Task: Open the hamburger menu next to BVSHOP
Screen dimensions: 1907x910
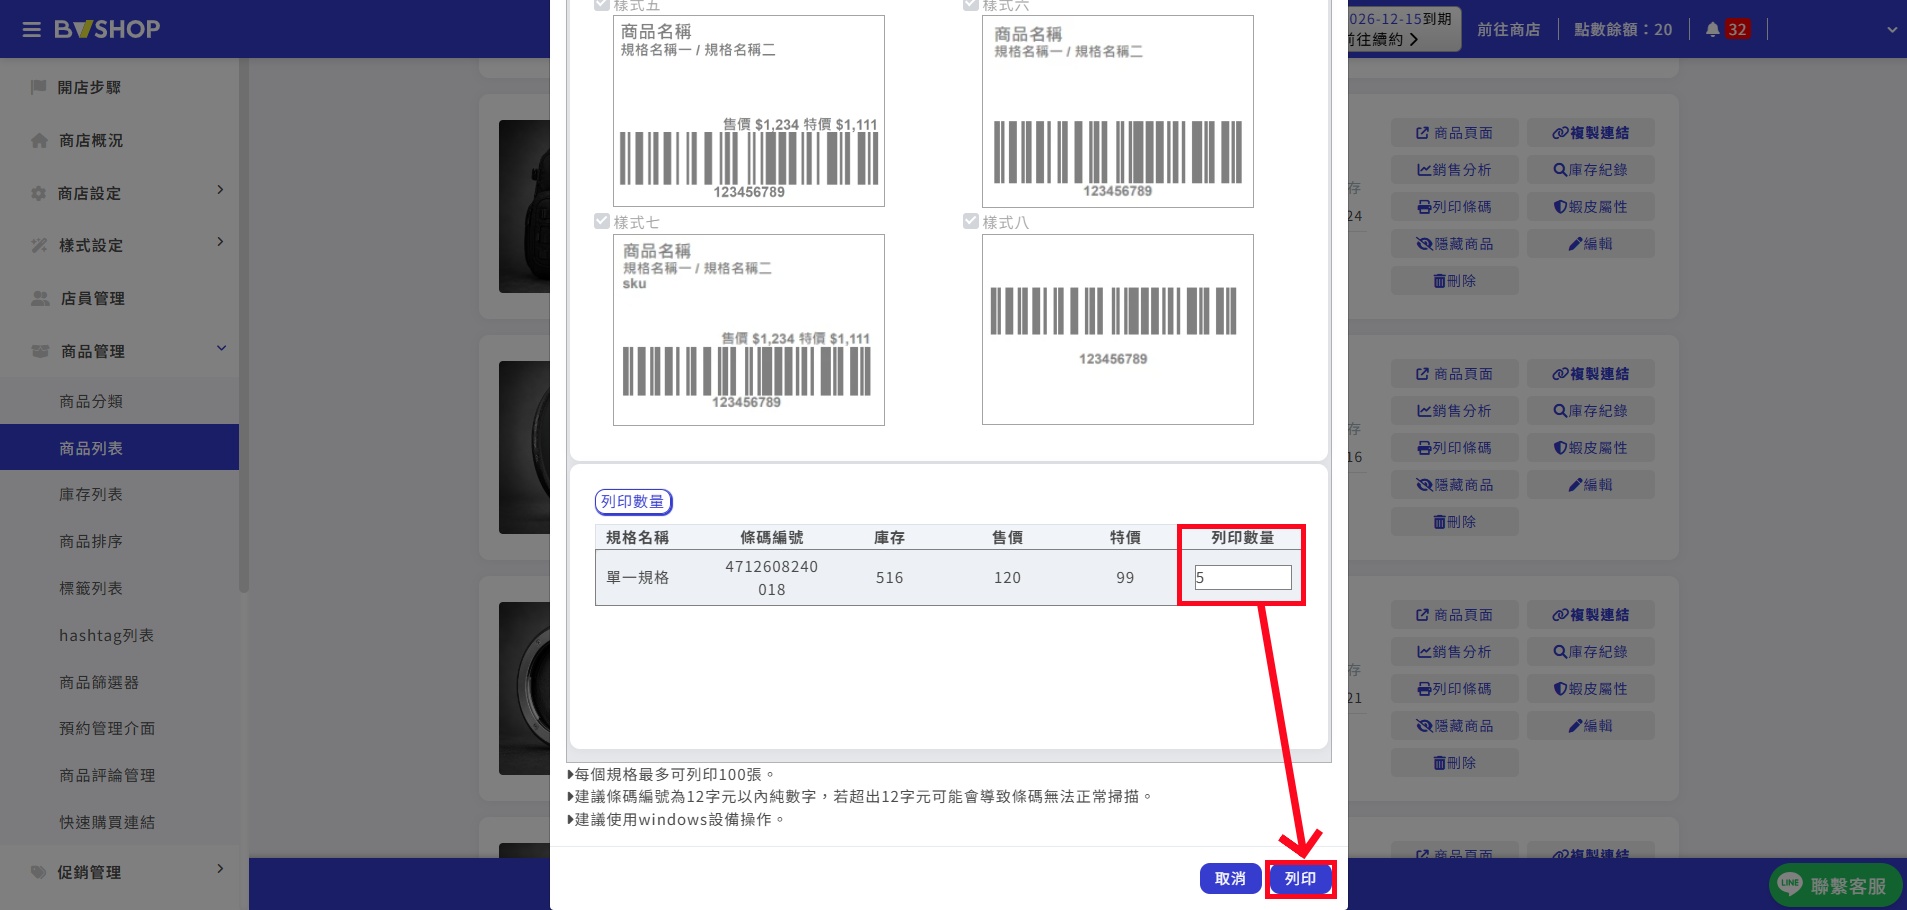Action: (32, 29)
